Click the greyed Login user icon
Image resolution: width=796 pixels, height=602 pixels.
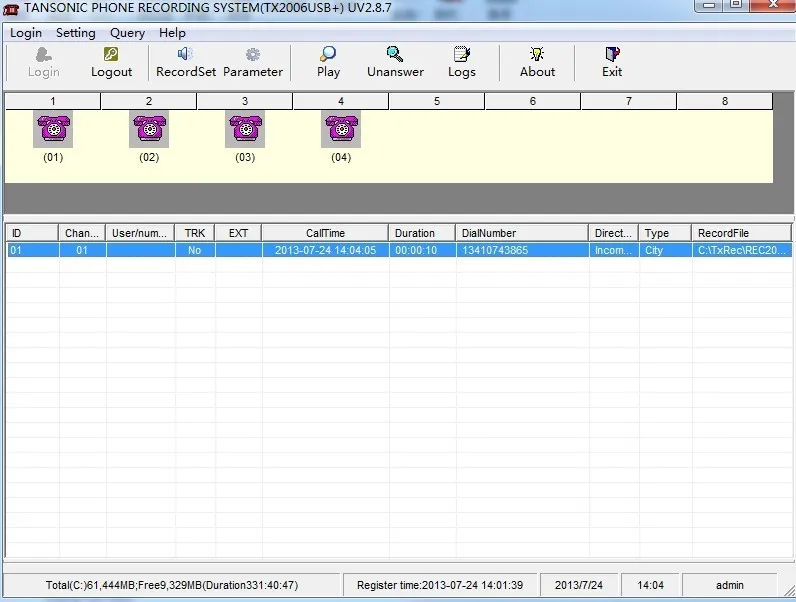(x=44, y=54)
